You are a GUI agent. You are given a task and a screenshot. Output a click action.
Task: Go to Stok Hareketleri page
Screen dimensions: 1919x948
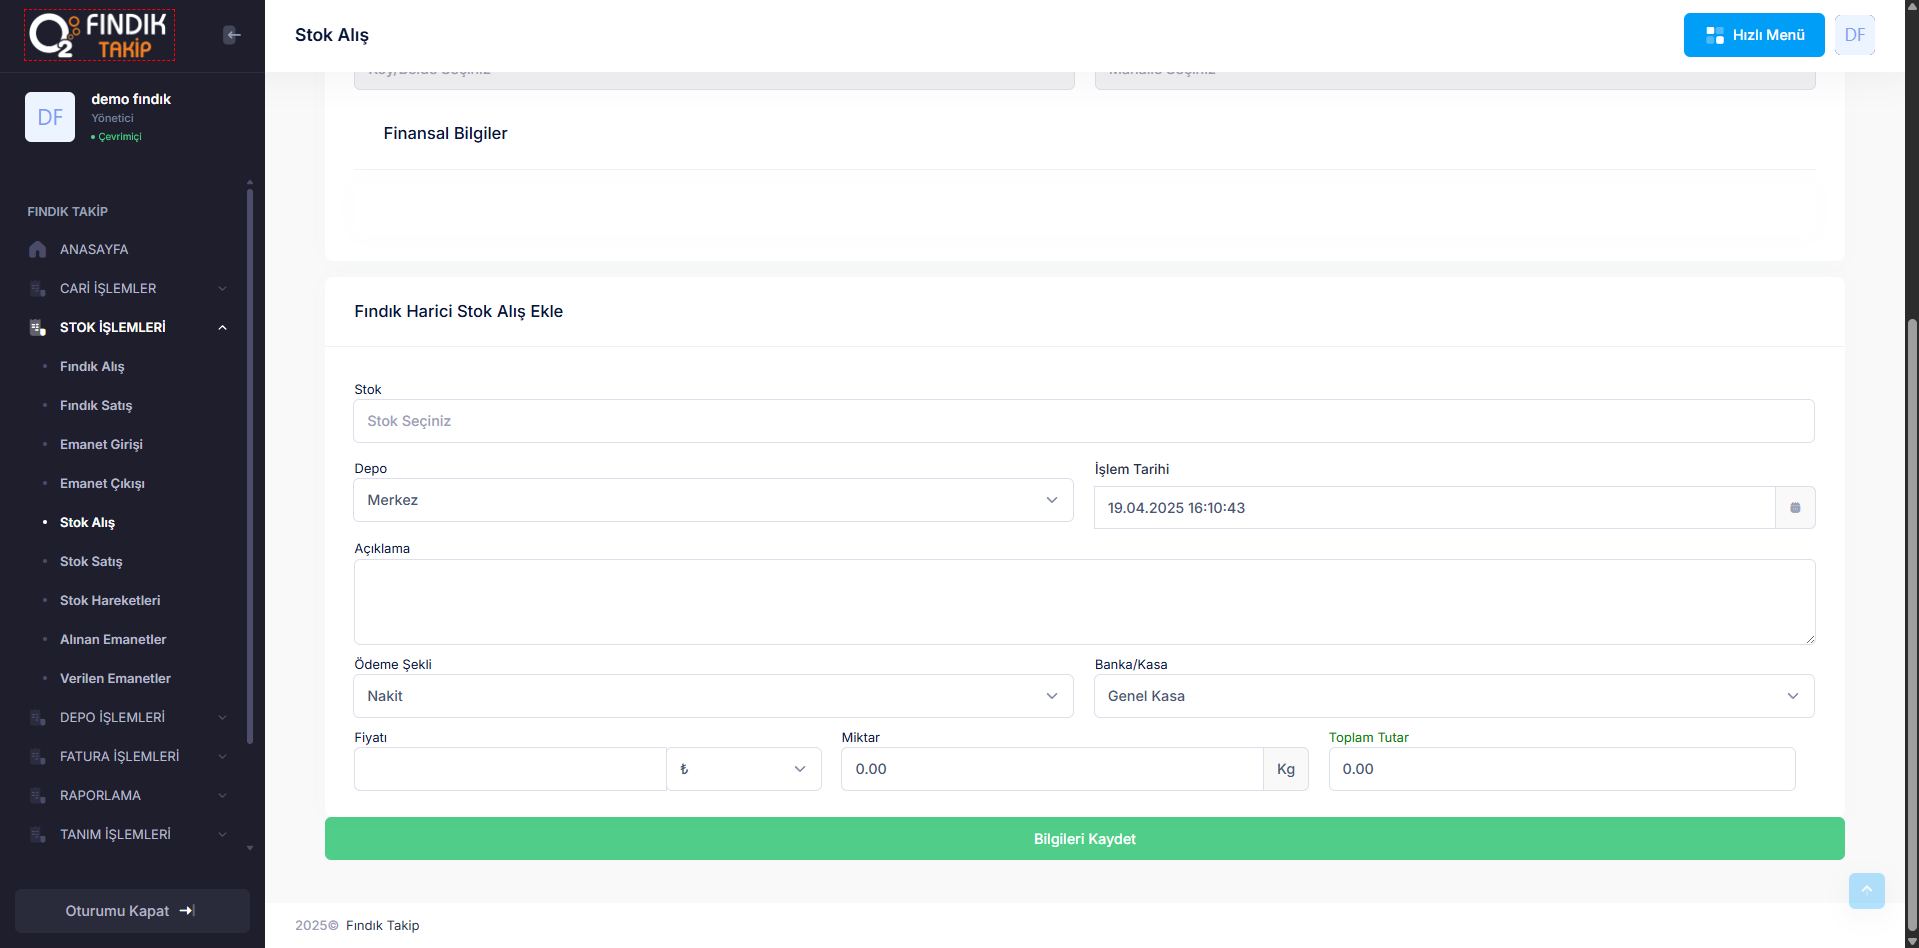click(110, 600)
